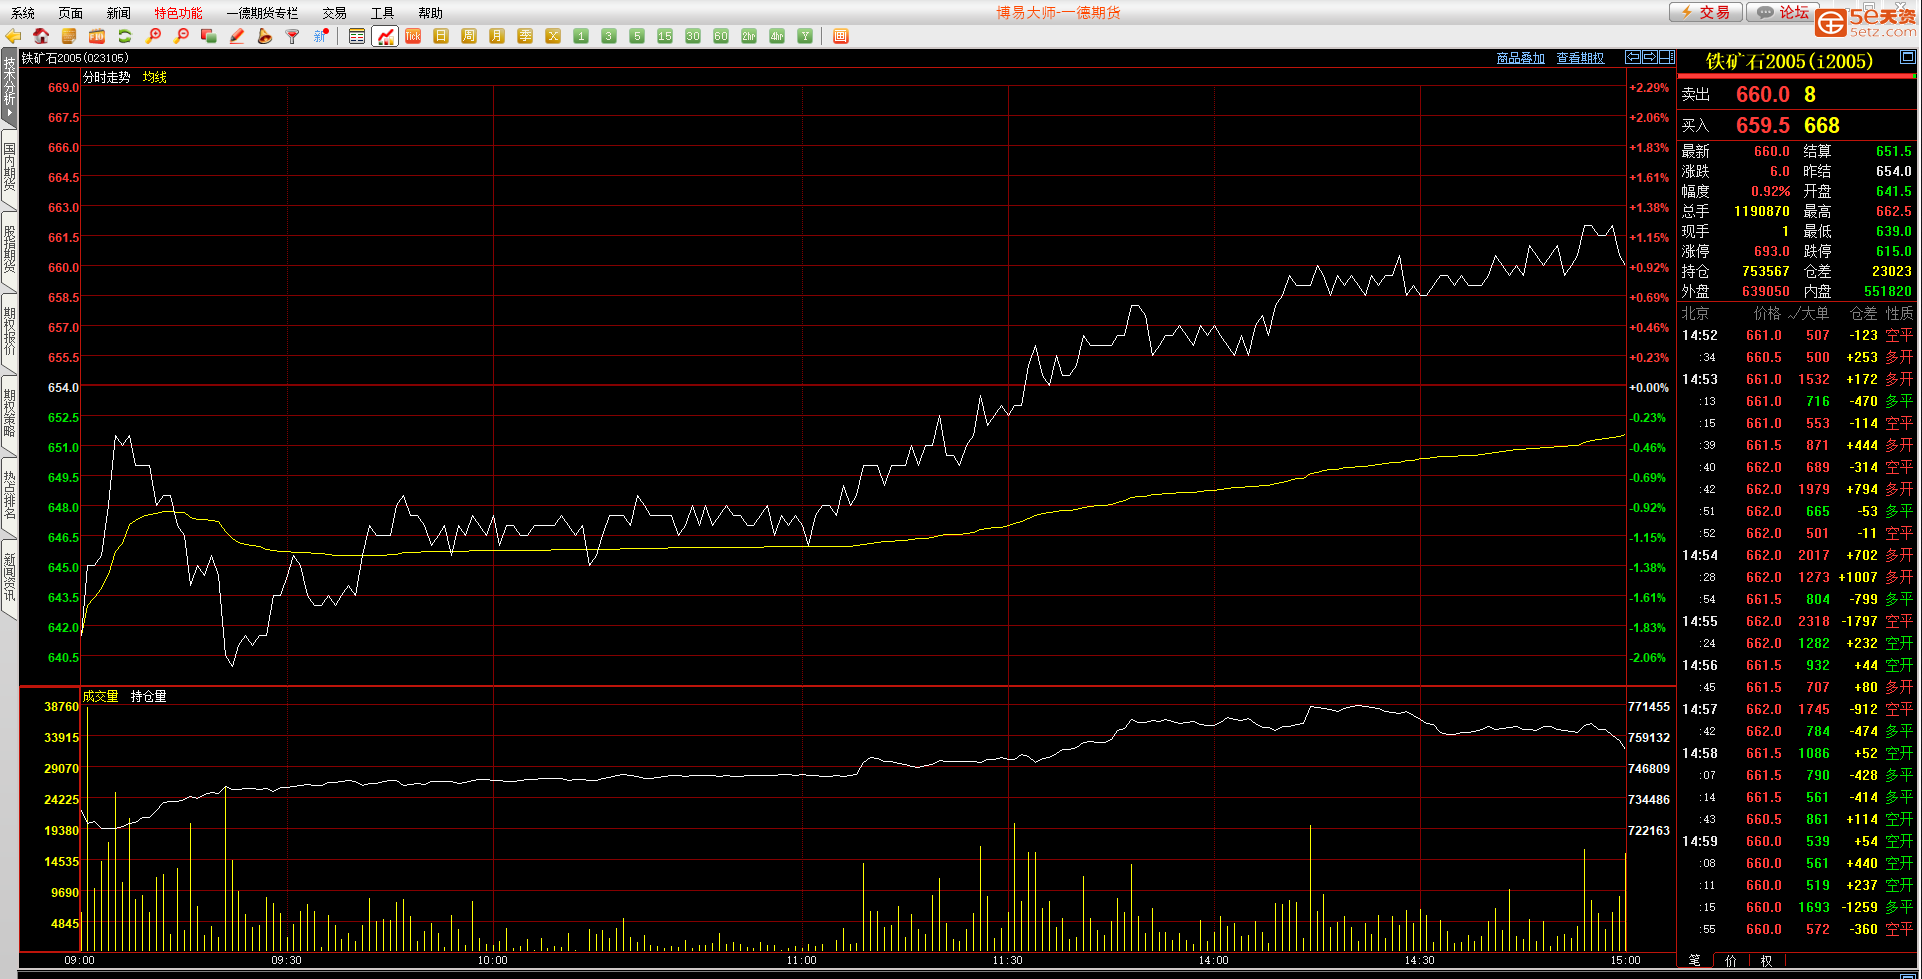Select the 1-minute period icon
The height and width of the screenshot is (979, 1922).
pos(581,36)
